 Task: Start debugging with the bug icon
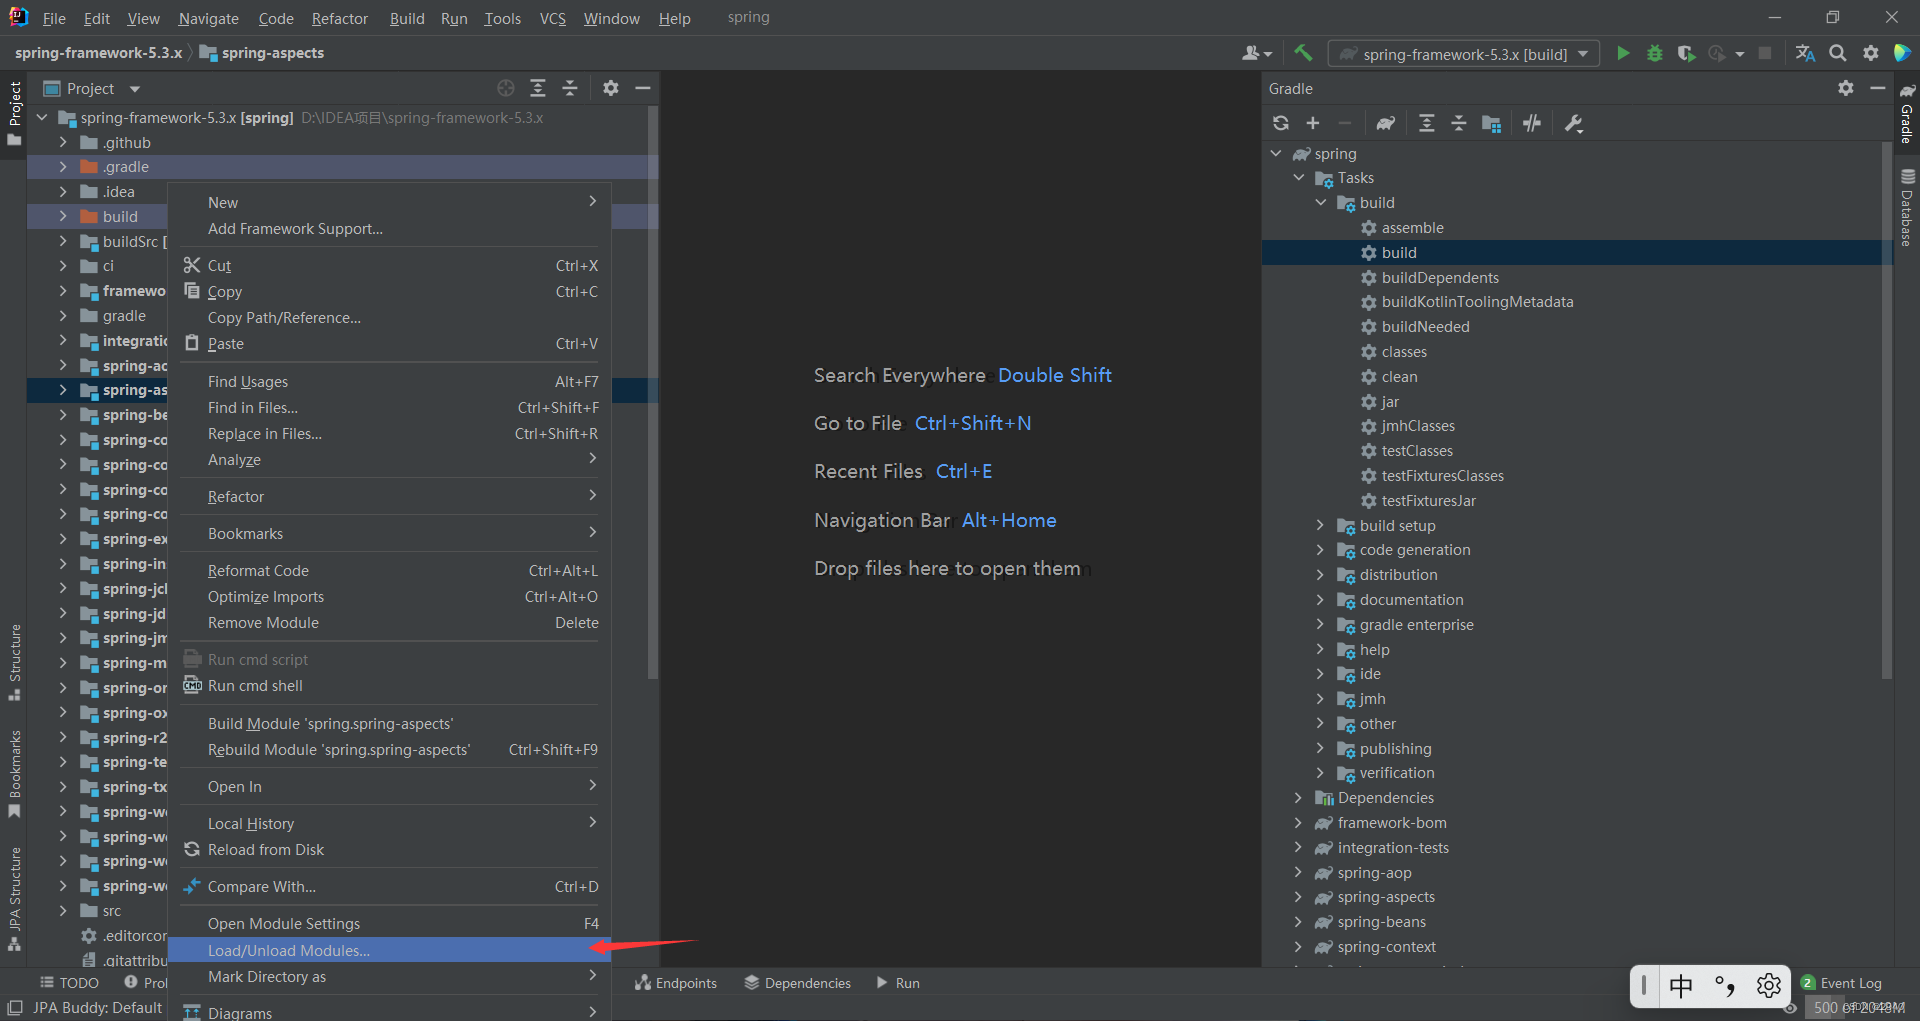pyautogui.click(x=1655, y=53)
